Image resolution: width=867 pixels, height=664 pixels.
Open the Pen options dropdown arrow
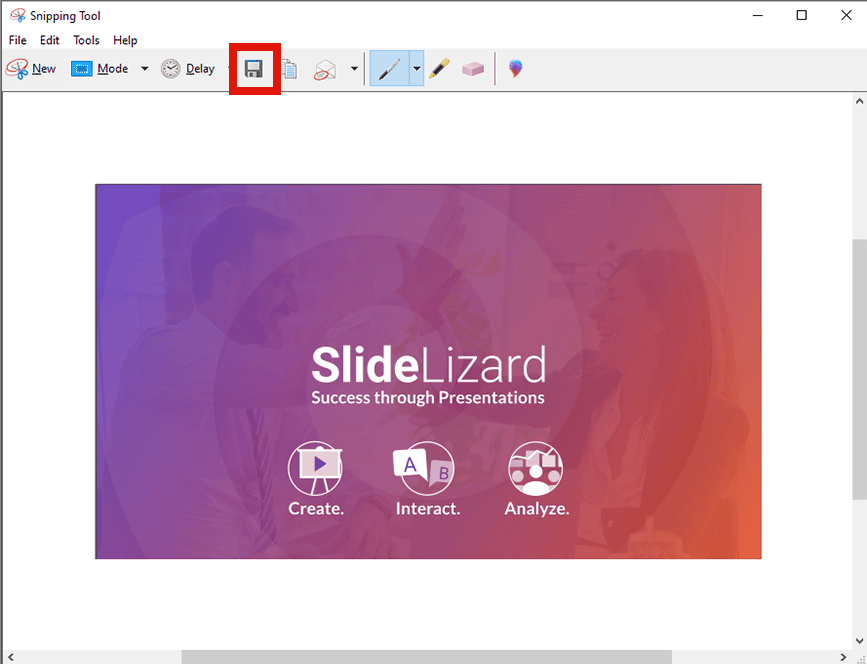(417, 69)
